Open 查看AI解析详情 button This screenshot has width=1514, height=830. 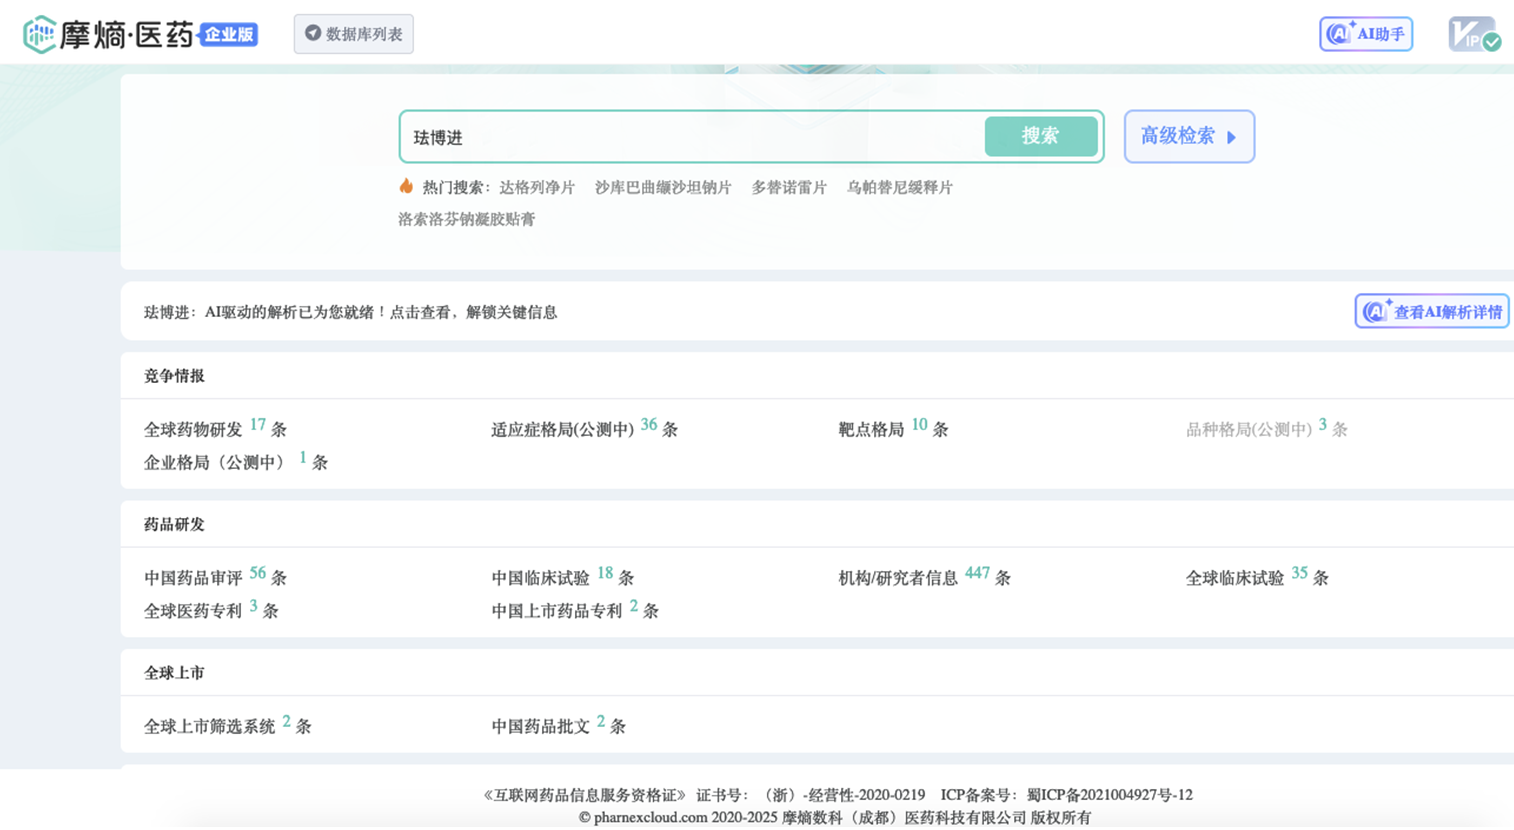pyautogui.click(x=1432, y=312)
